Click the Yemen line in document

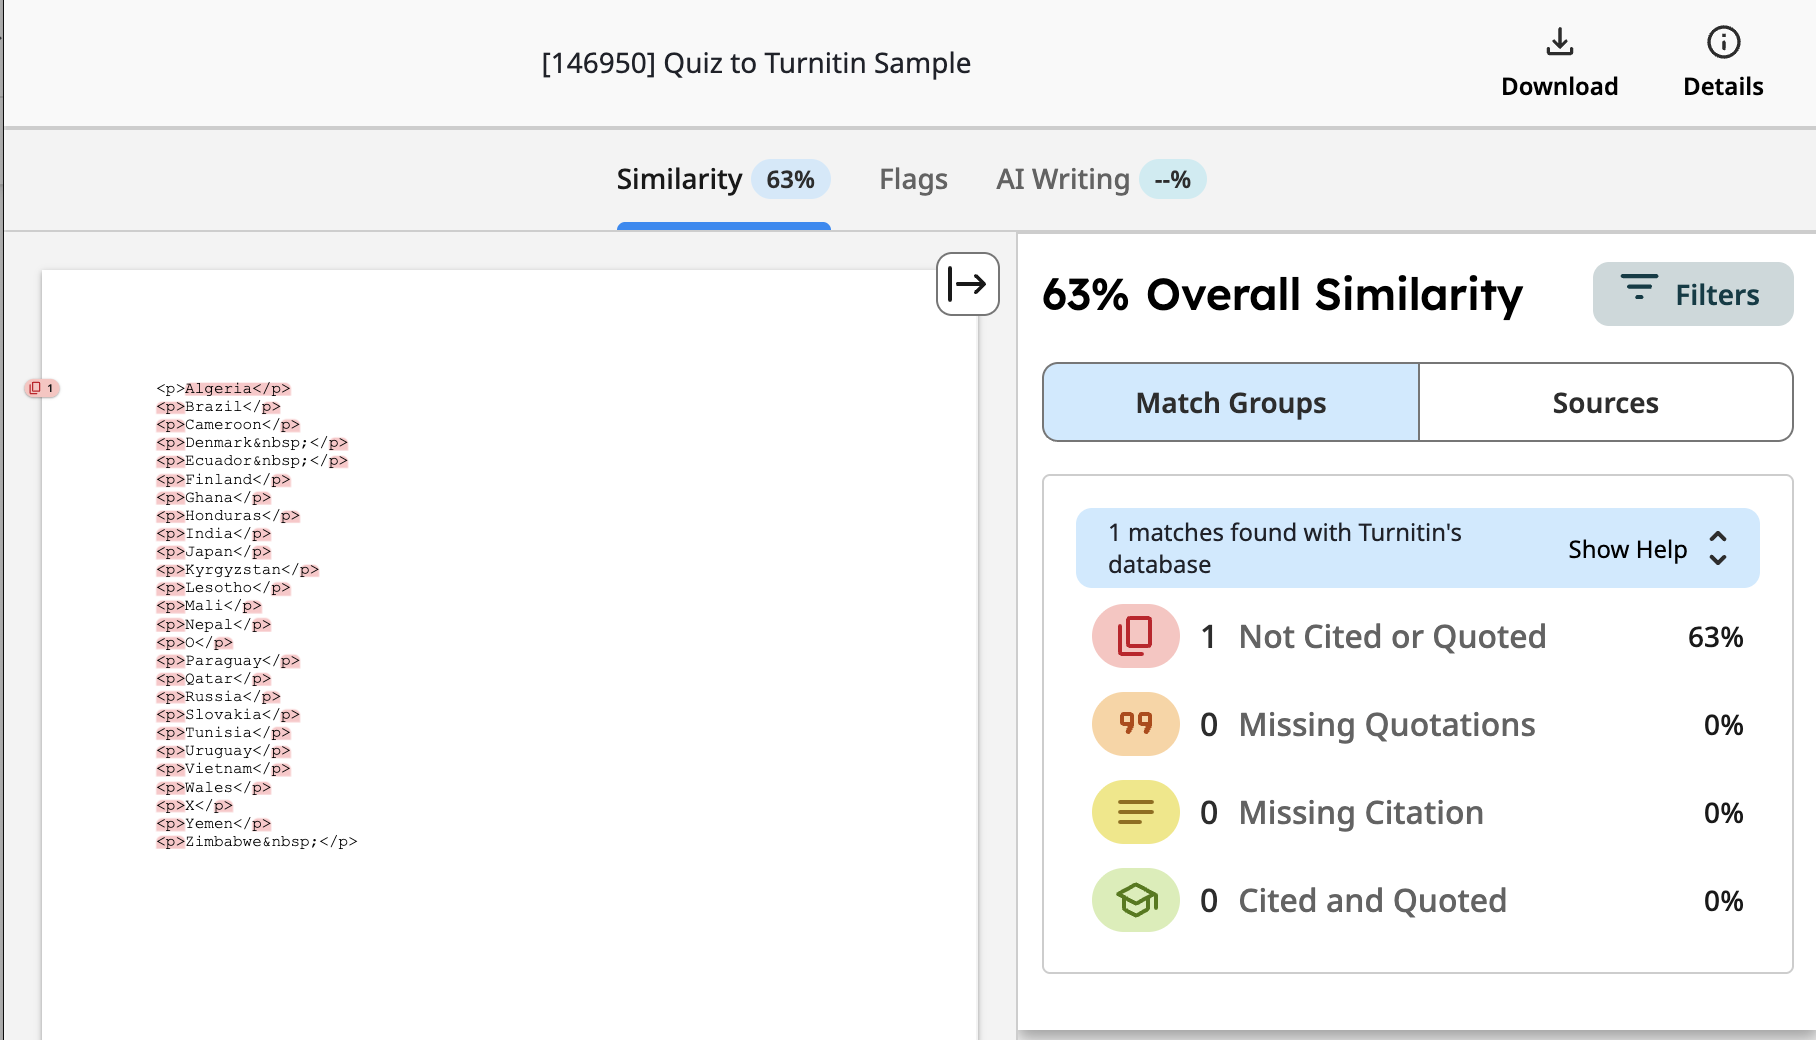[213, 823]
